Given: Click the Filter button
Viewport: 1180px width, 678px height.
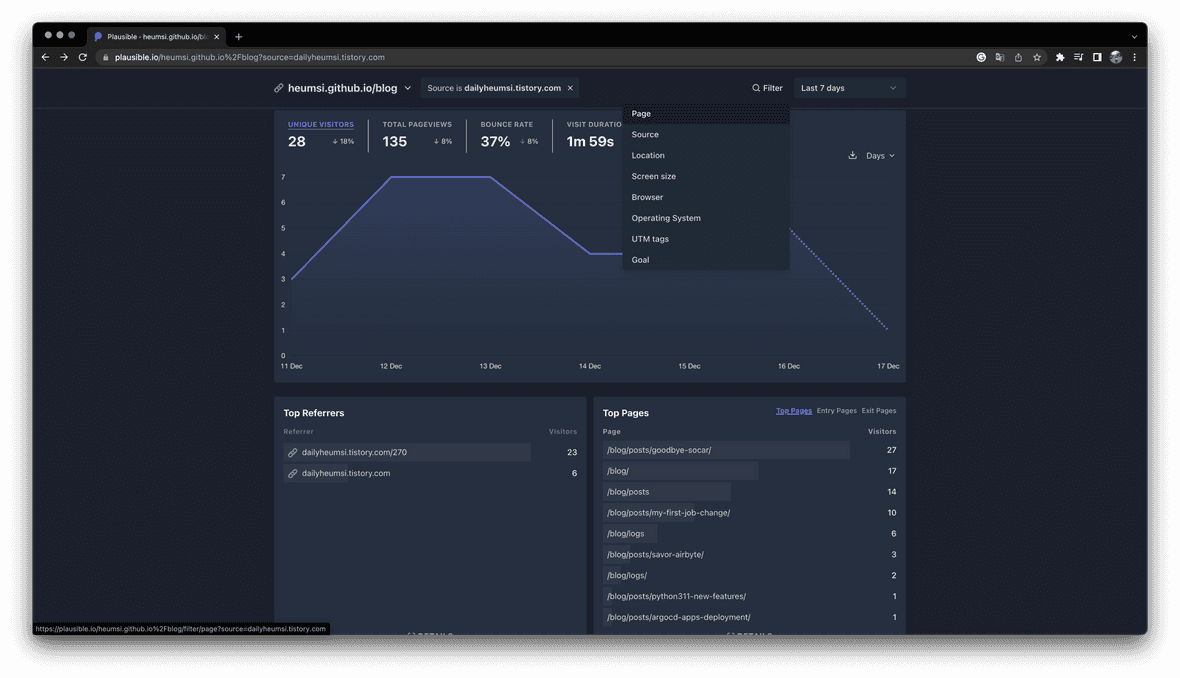Looking at the screenshot, I should (767, 88).
